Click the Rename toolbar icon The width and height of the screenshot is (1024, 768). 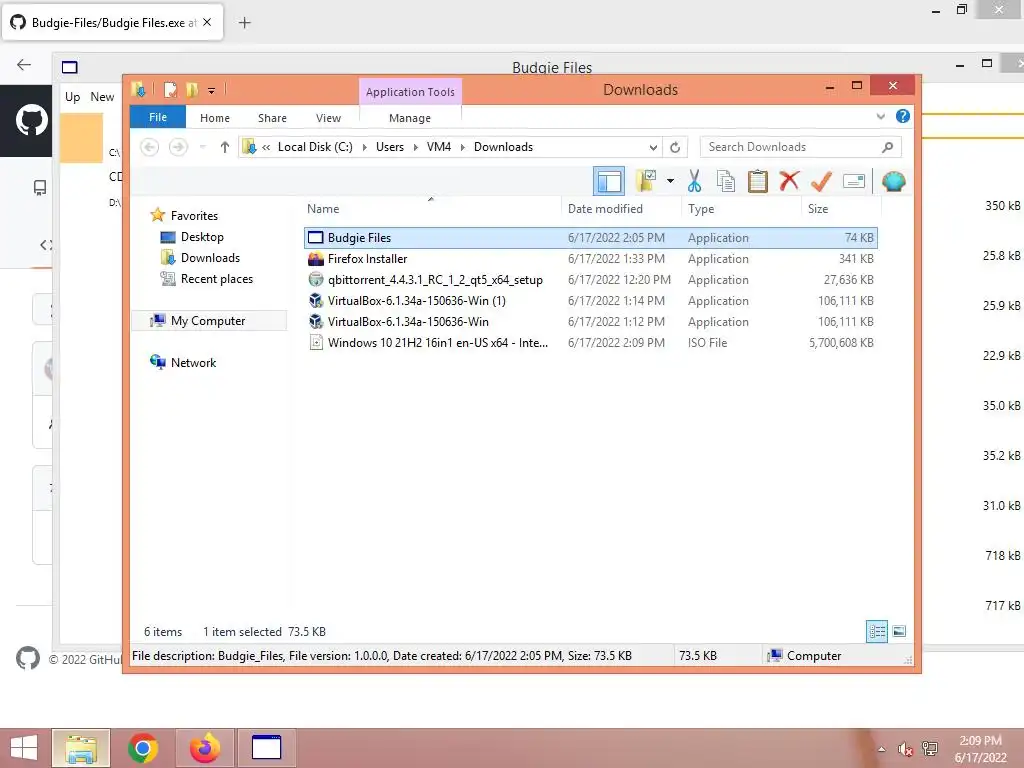pyautogui.click(x=854, y=181)
